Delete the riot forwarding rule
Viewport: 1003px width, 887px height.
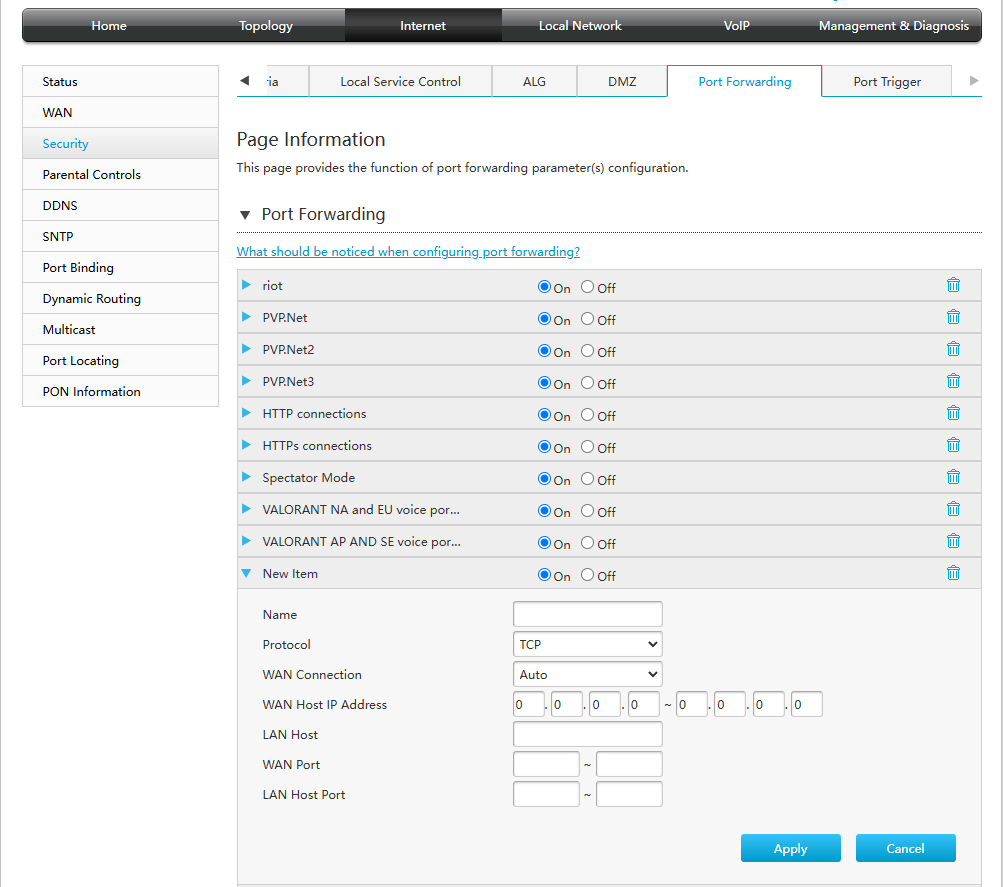coord(953,285)
